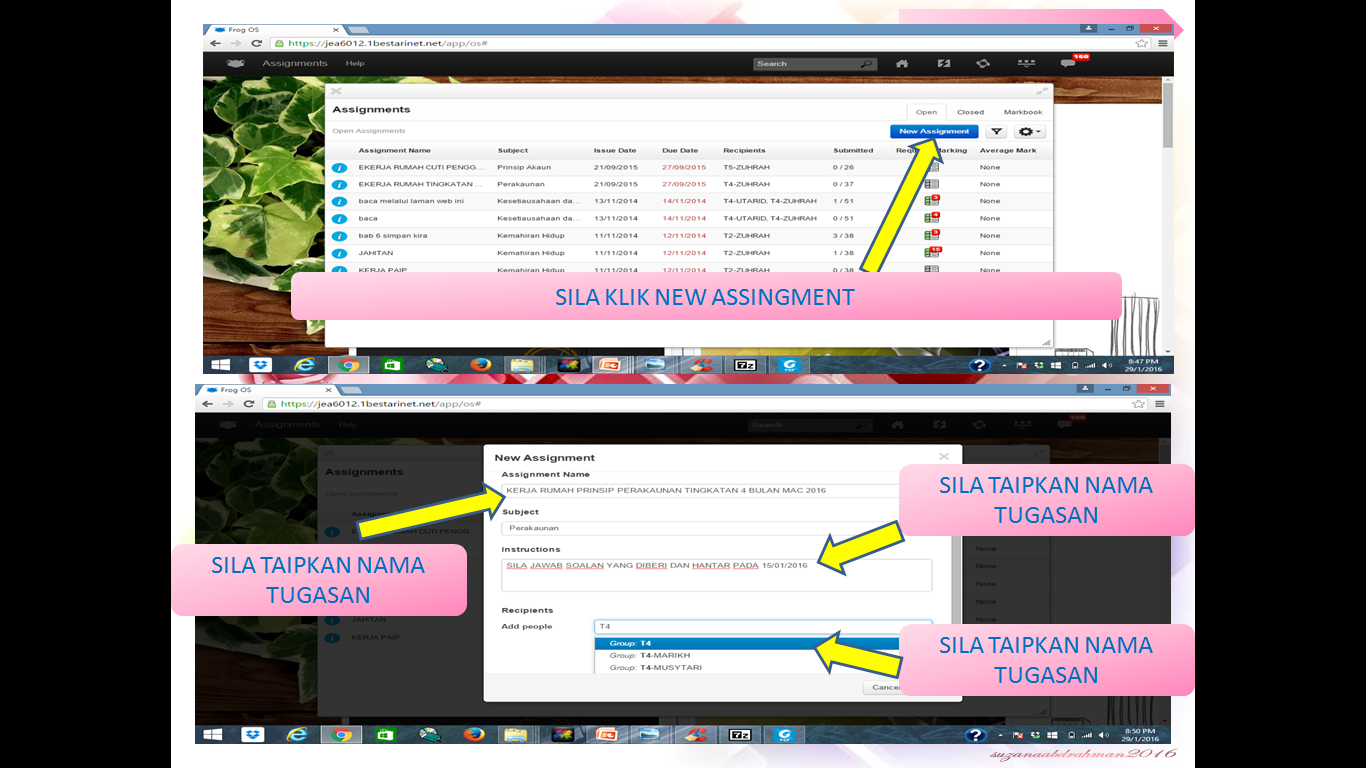The image size is (1366, 768).
Task: Sort by the Due Date column header
Action: (x=679, y=150)
